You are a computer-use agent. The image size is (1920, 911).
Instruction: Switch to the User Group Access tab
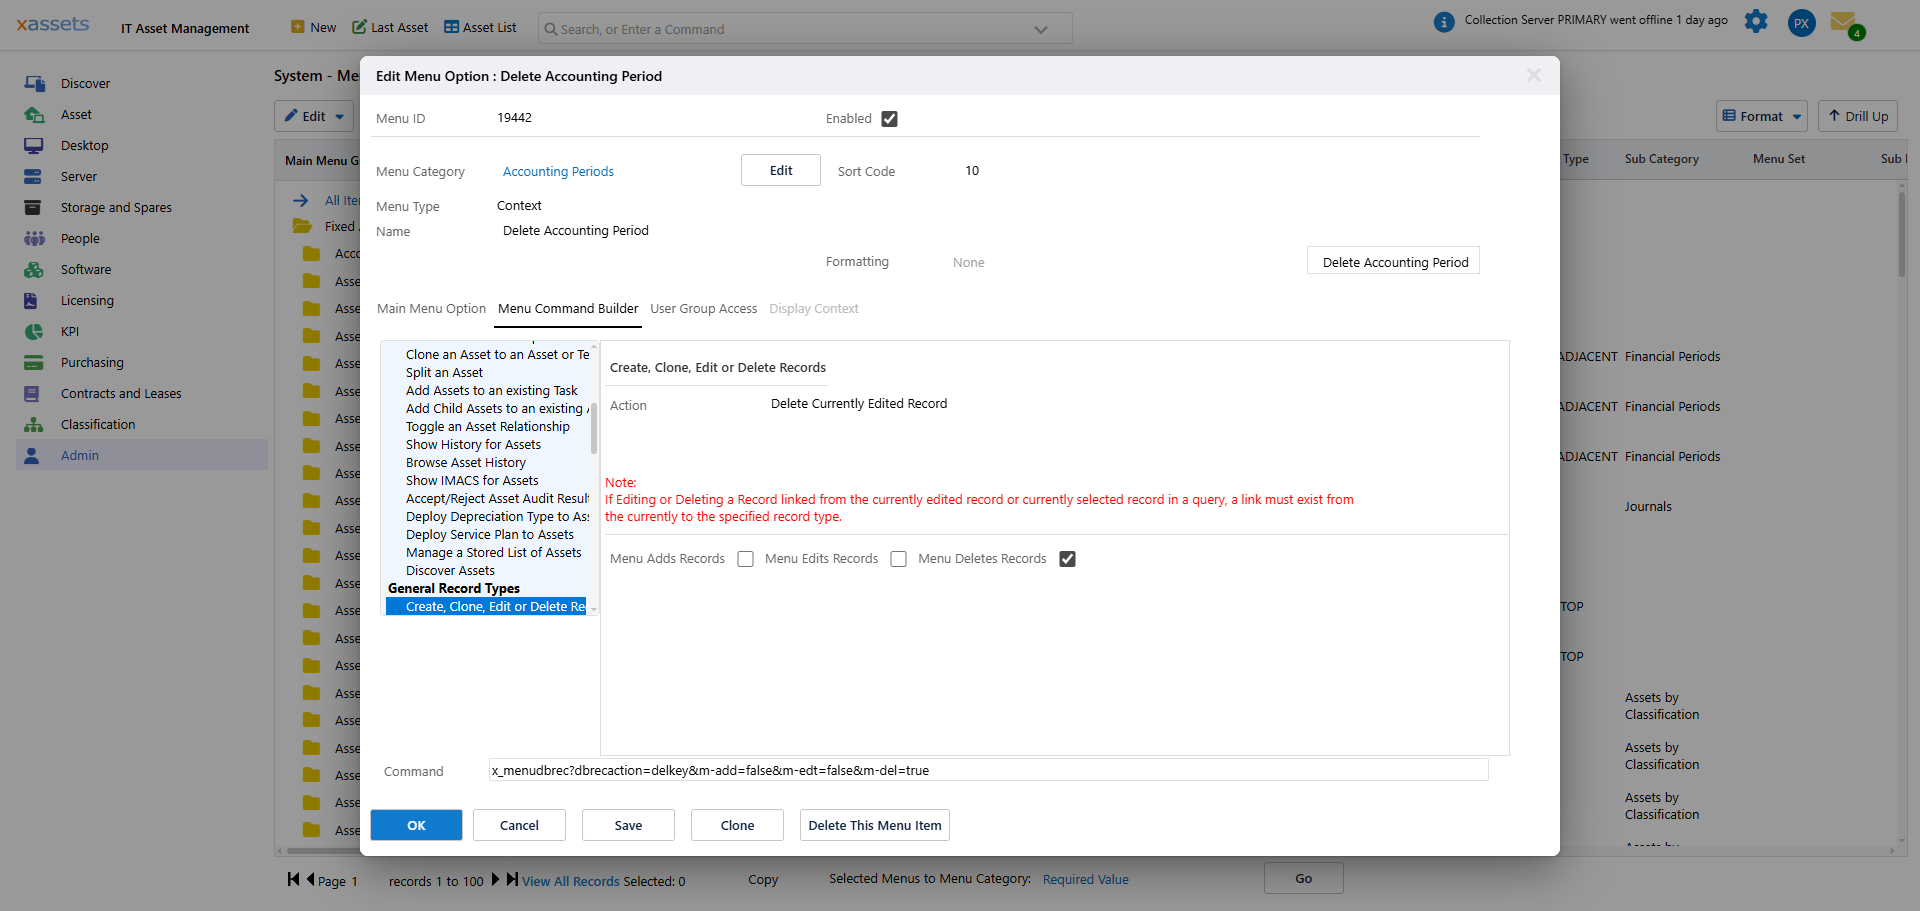[x=703, y=308]
